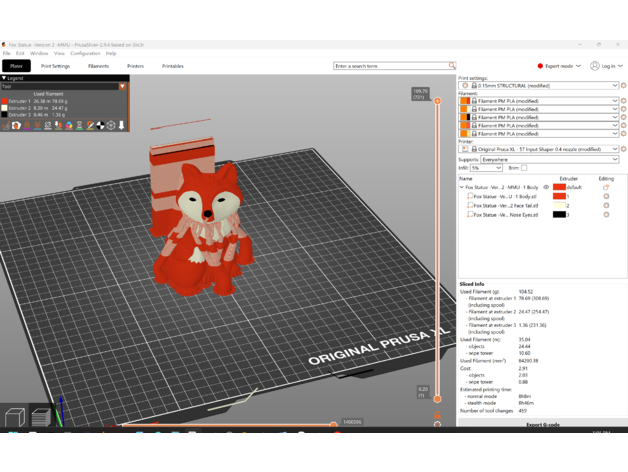The width and height of the screenshot is (628, 472).
Task: Collapse the Legend panel triangle
Action: 4,78
